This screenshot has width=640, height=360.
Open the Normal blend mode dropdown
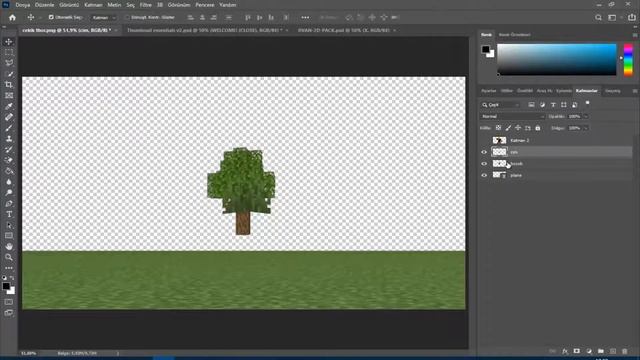pyautogui.click(x=512, y=116)
